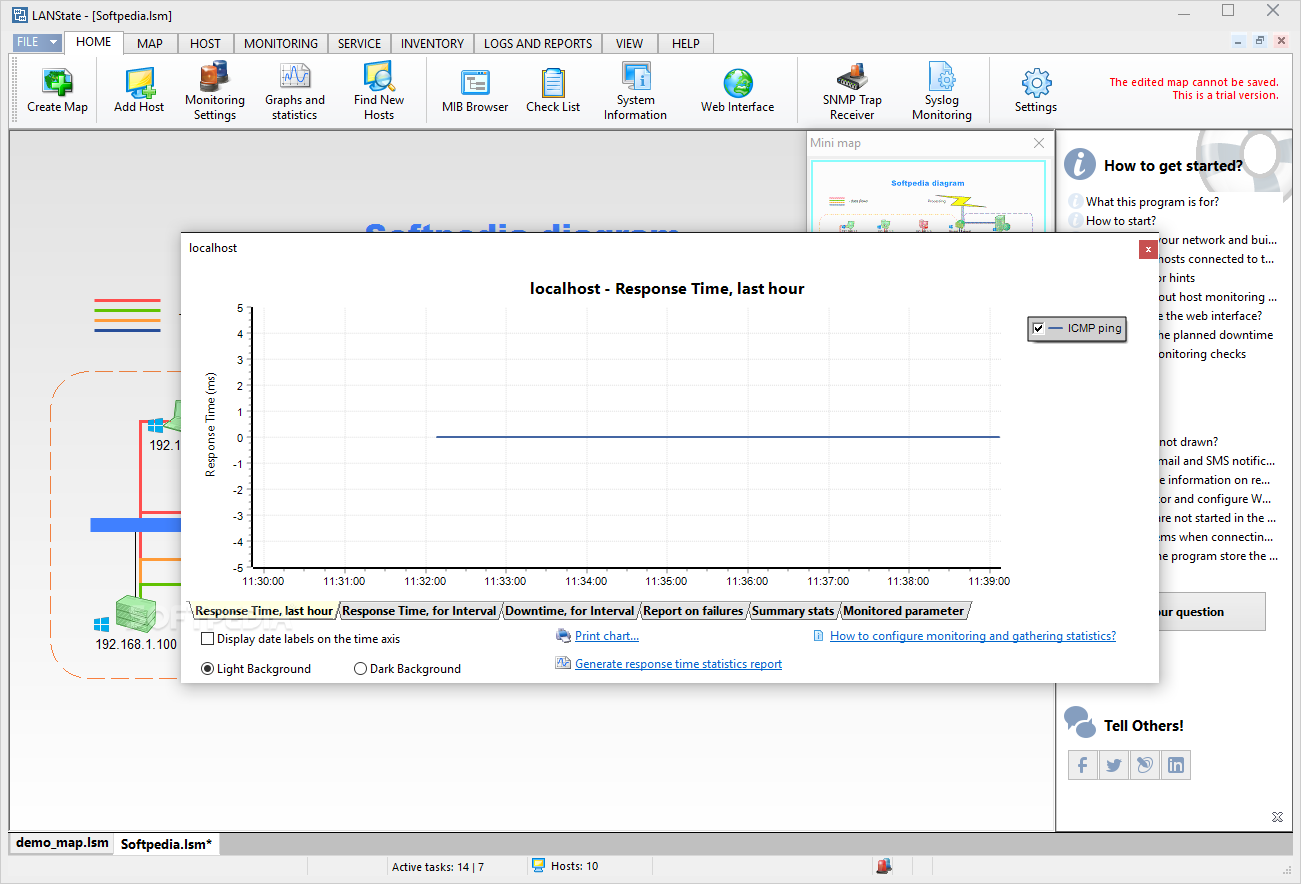Share via the LinkedIn icon
This screenshot has height=884, width=1301.
click(x=1176, y=765)
